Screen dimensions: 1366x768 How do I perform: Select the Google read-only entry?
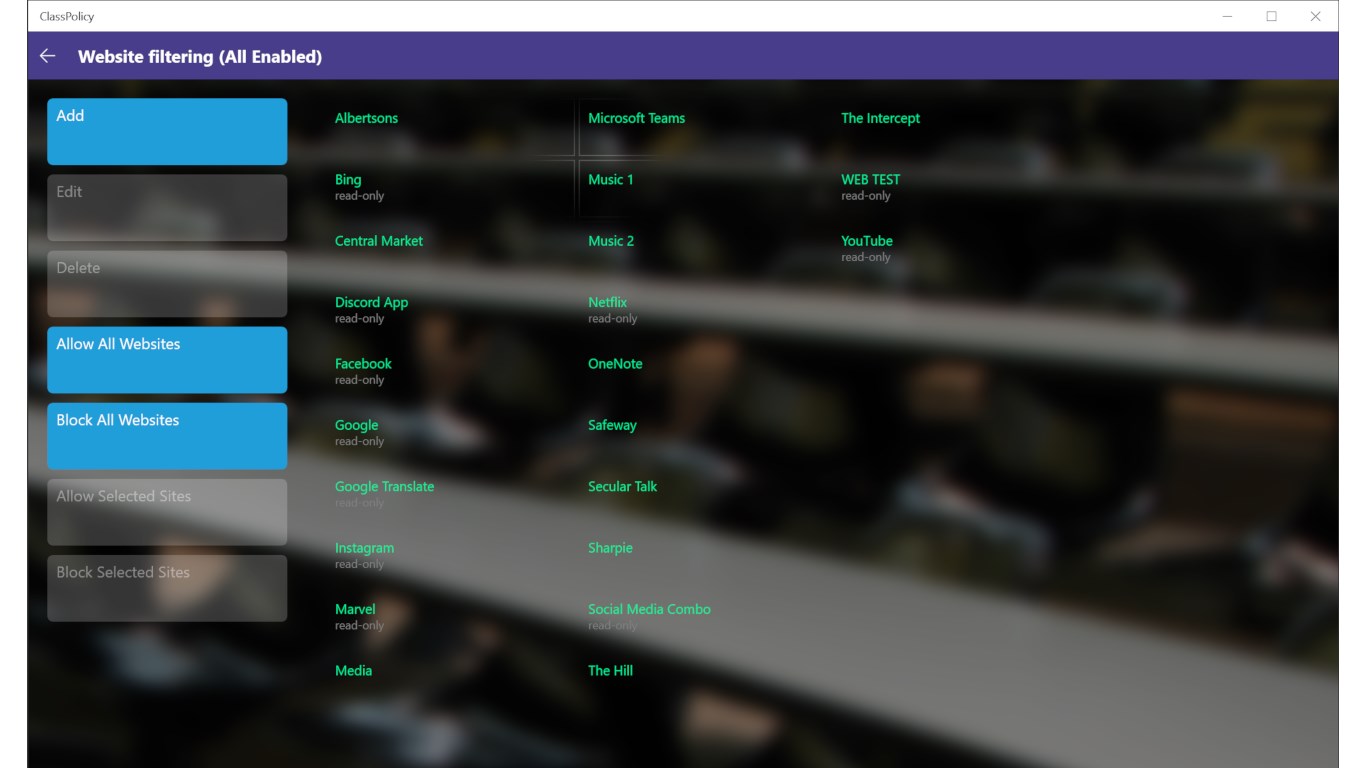tap(359, 432)
